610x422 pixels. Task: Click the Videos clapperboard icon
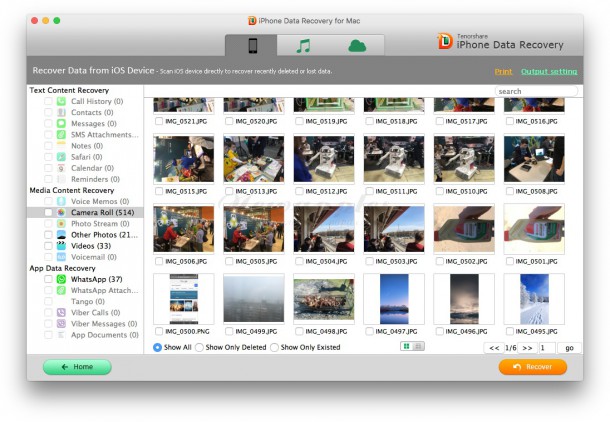coord(61,246)
